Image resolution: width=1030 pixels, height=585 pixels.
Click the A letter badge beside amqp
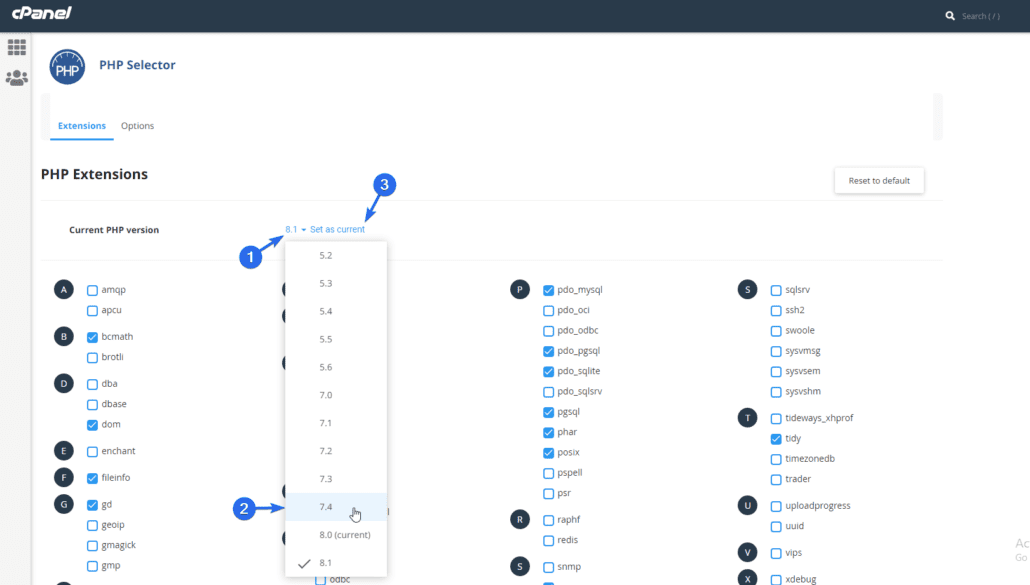click(64, 290)
